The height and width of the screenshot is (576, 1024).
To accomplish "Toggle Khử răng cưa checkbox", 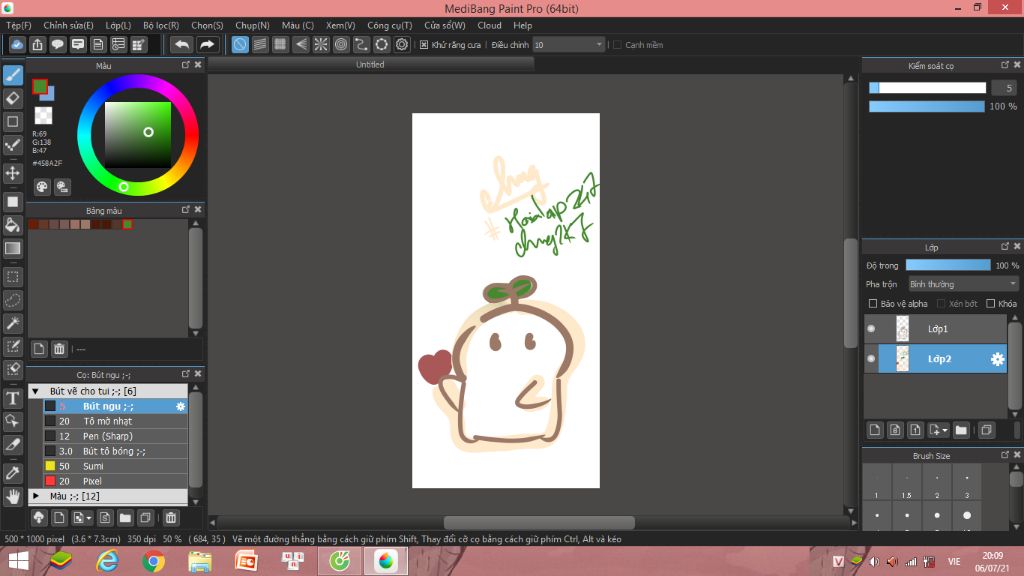I will 424,45.
